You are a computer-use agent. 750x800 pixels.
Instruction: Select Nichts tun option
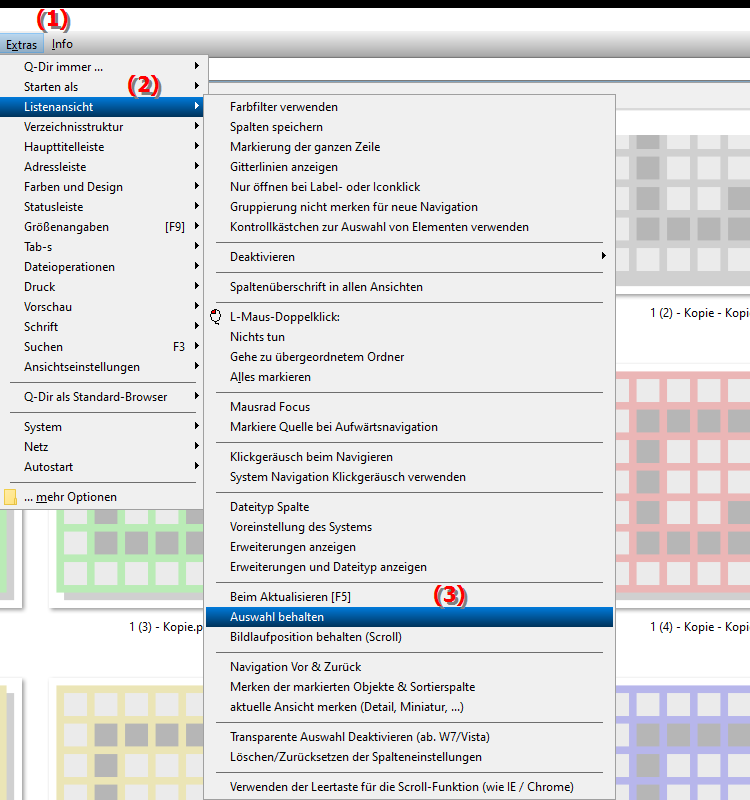(x=409, y=337)
